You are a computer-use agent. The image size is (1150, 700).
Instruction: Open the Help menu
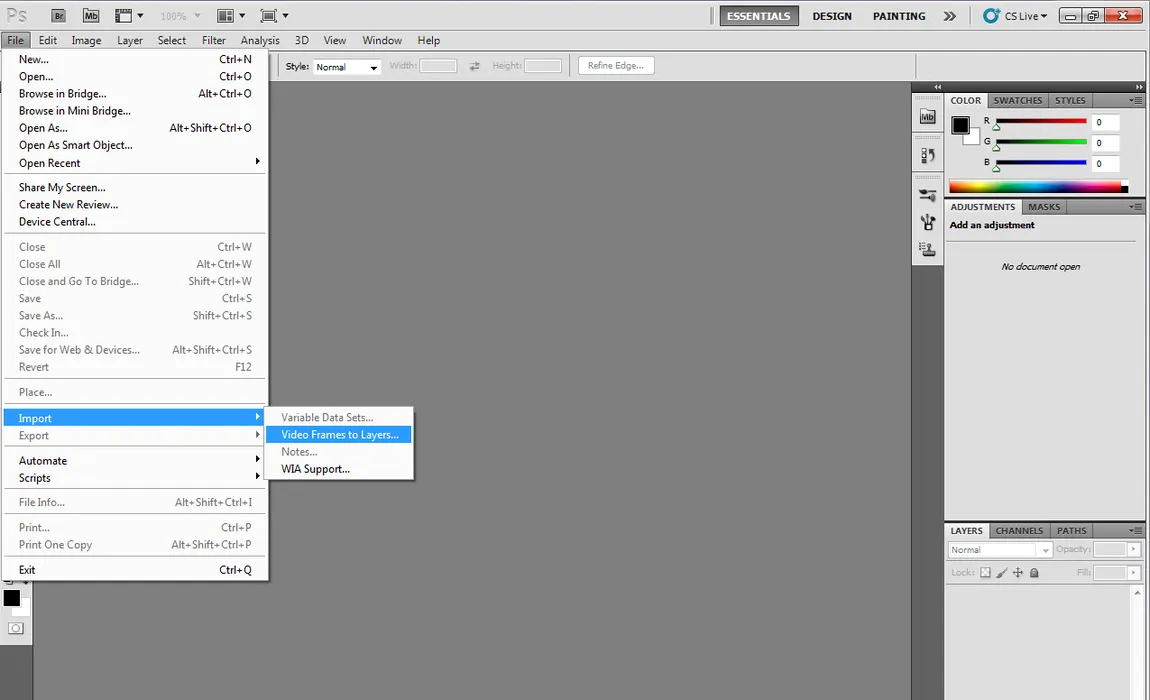pyautogui.click(x=428, y=40)
